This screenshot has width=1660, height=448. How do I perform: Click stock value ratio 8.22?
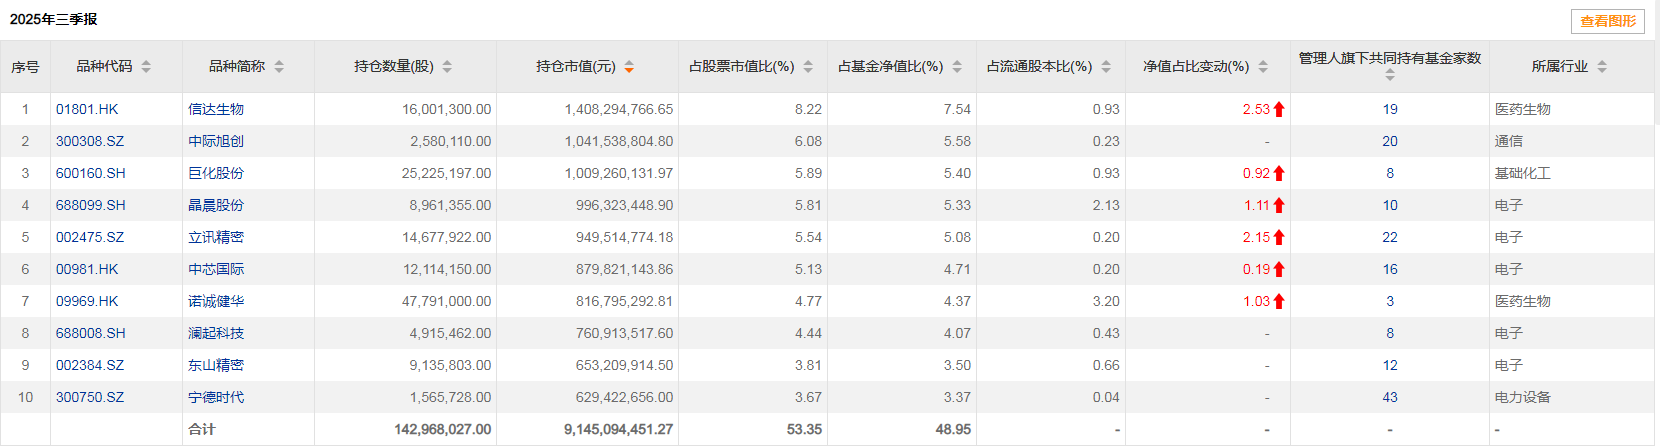(808, 109)
